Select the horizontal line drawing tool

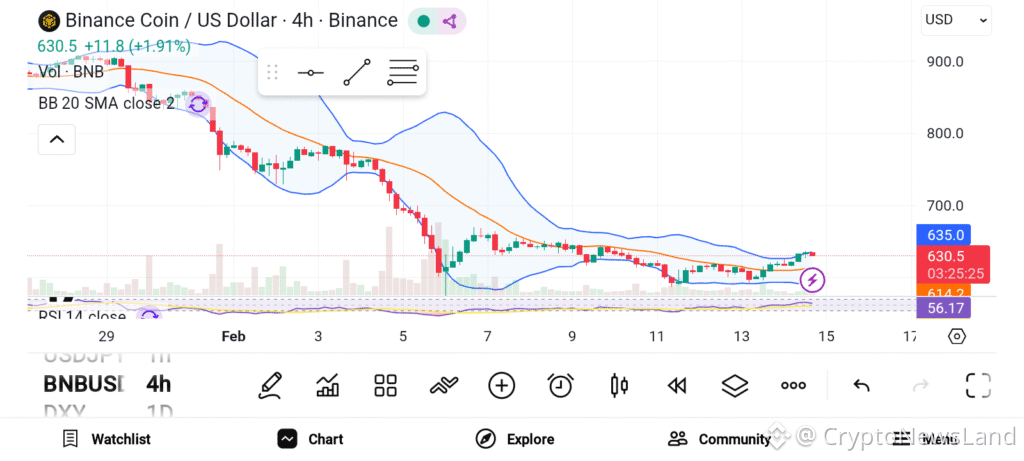coord(310,72)
